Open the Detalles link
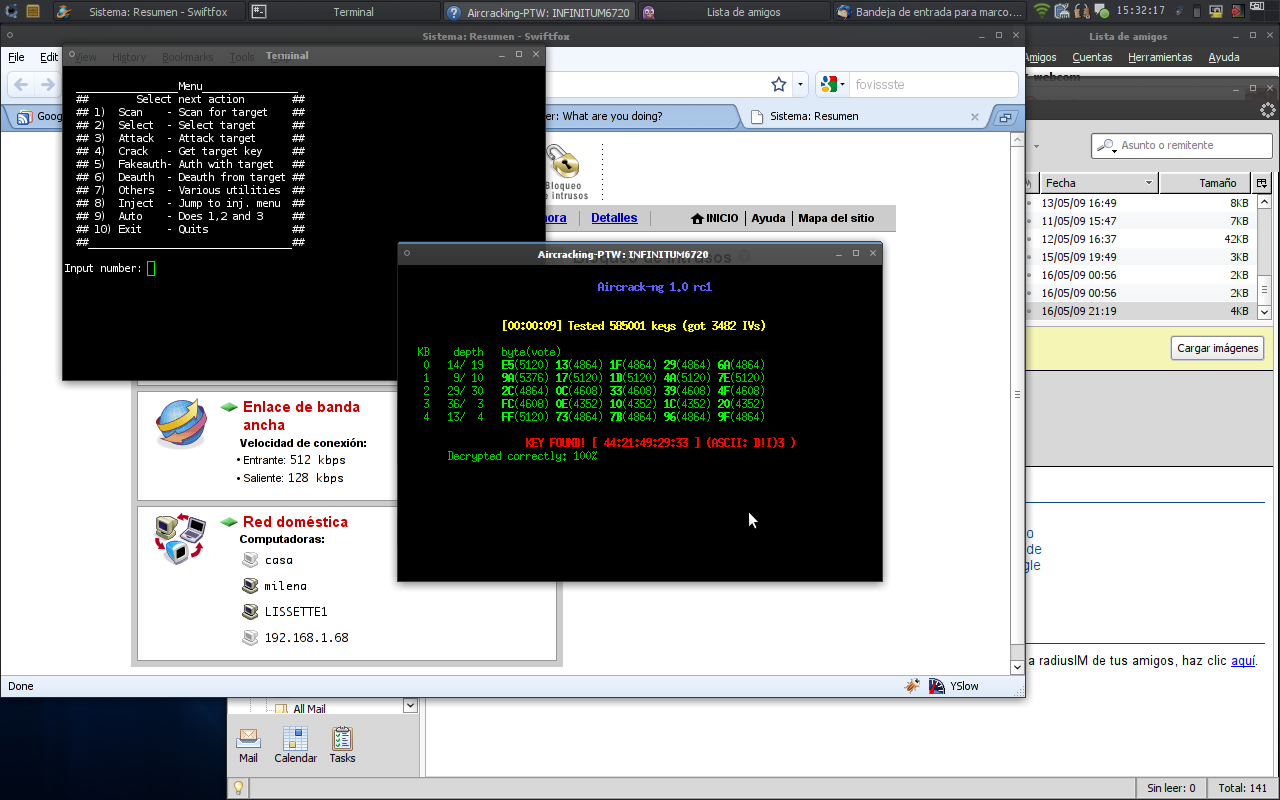Screen dimensions: 1280x800 614,217
